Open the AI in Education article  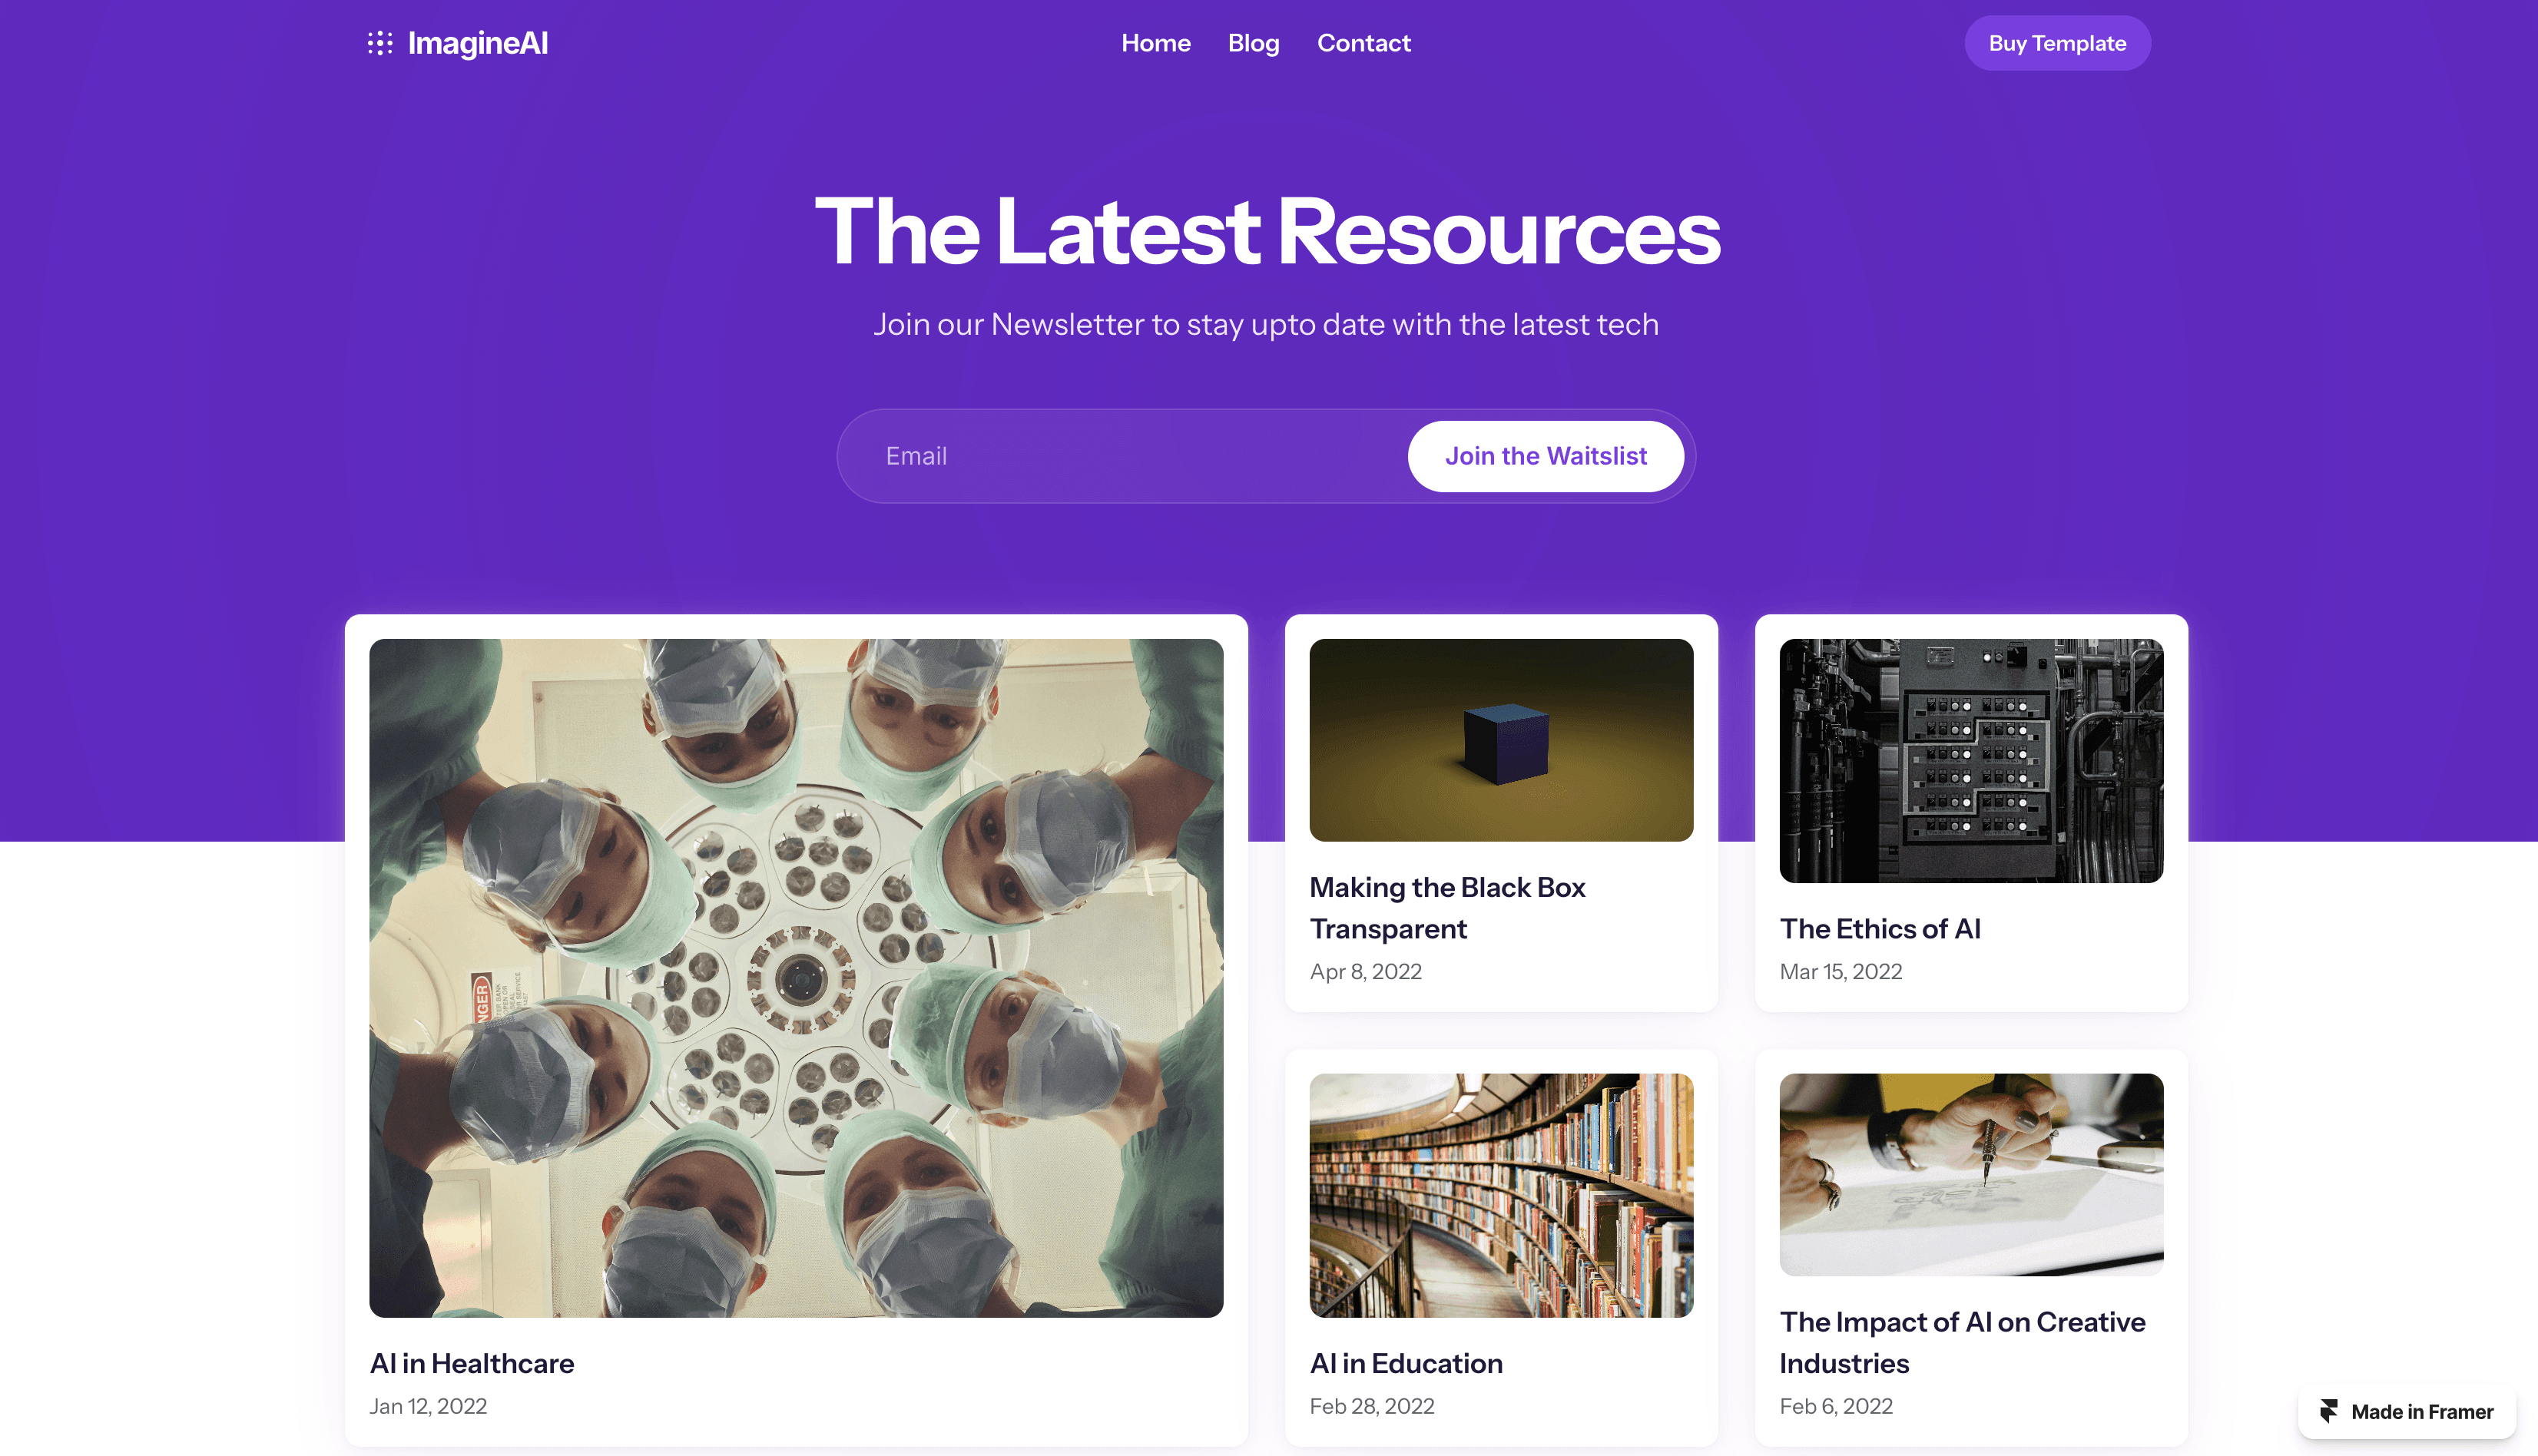1406,1363
